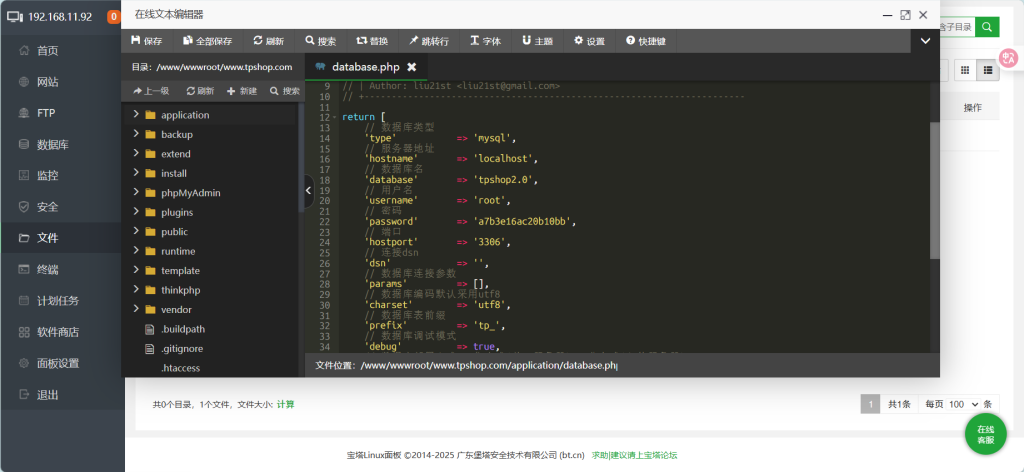Click the green search button at top right
This screenshot has width=1024, height=472.
pos(987,27)
